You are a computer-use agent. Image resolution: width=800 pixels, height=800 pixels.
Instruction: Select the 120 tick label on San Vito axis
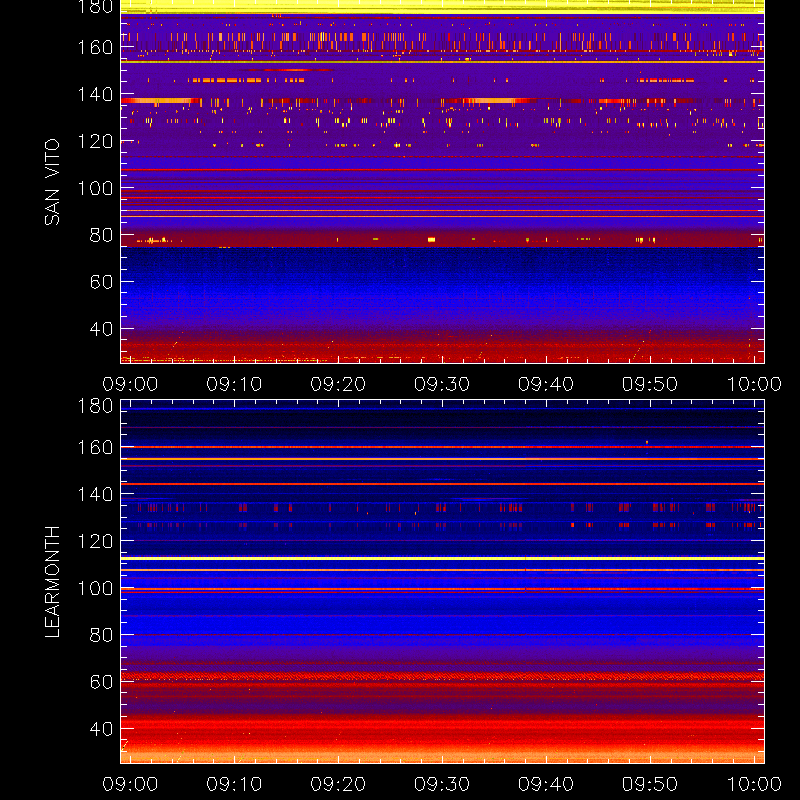coord(95,141)
